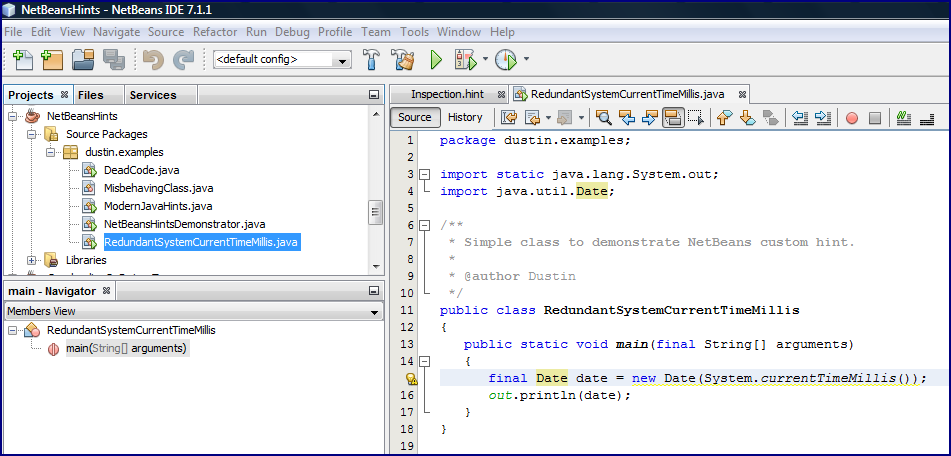Close the Projects tab

point(64,95)
